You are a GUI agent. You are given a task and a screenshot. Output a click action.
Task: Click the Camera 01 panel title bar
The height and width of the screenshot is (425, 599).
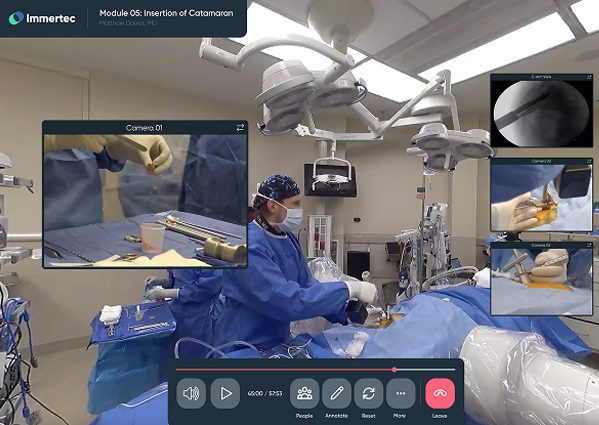click(145, 128)
